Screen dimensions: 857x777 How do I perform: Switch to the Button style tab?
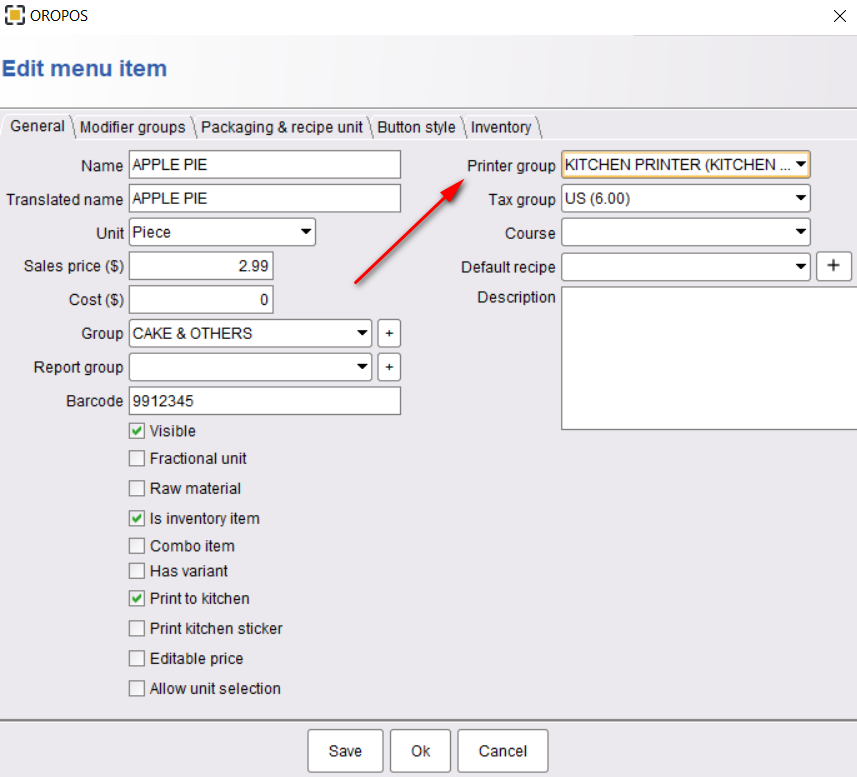tap(416, 127)
